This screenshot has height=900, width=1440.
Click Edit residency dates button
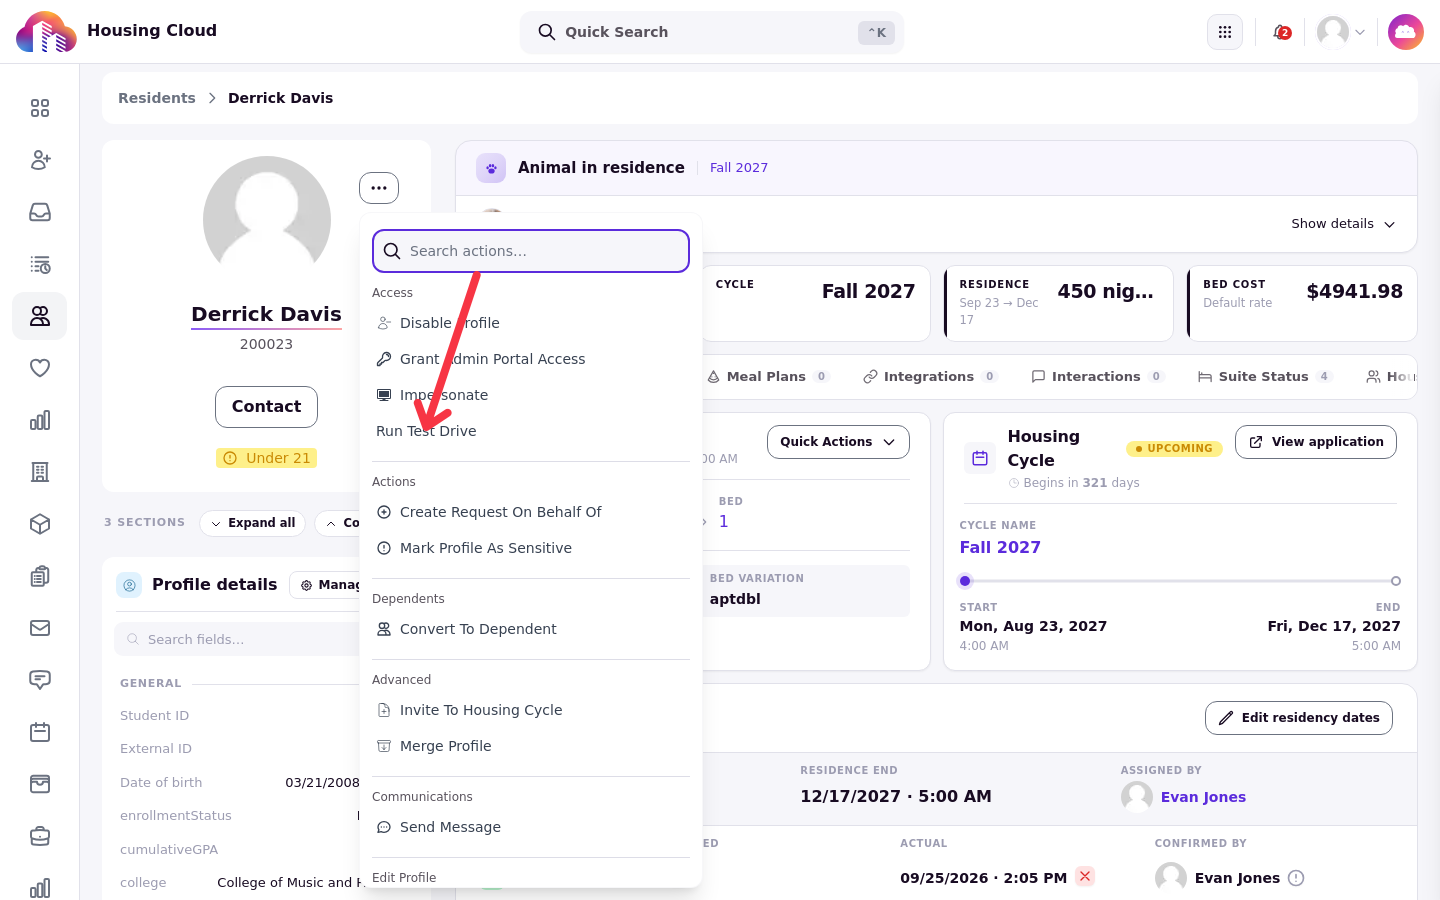[1299, 718]
